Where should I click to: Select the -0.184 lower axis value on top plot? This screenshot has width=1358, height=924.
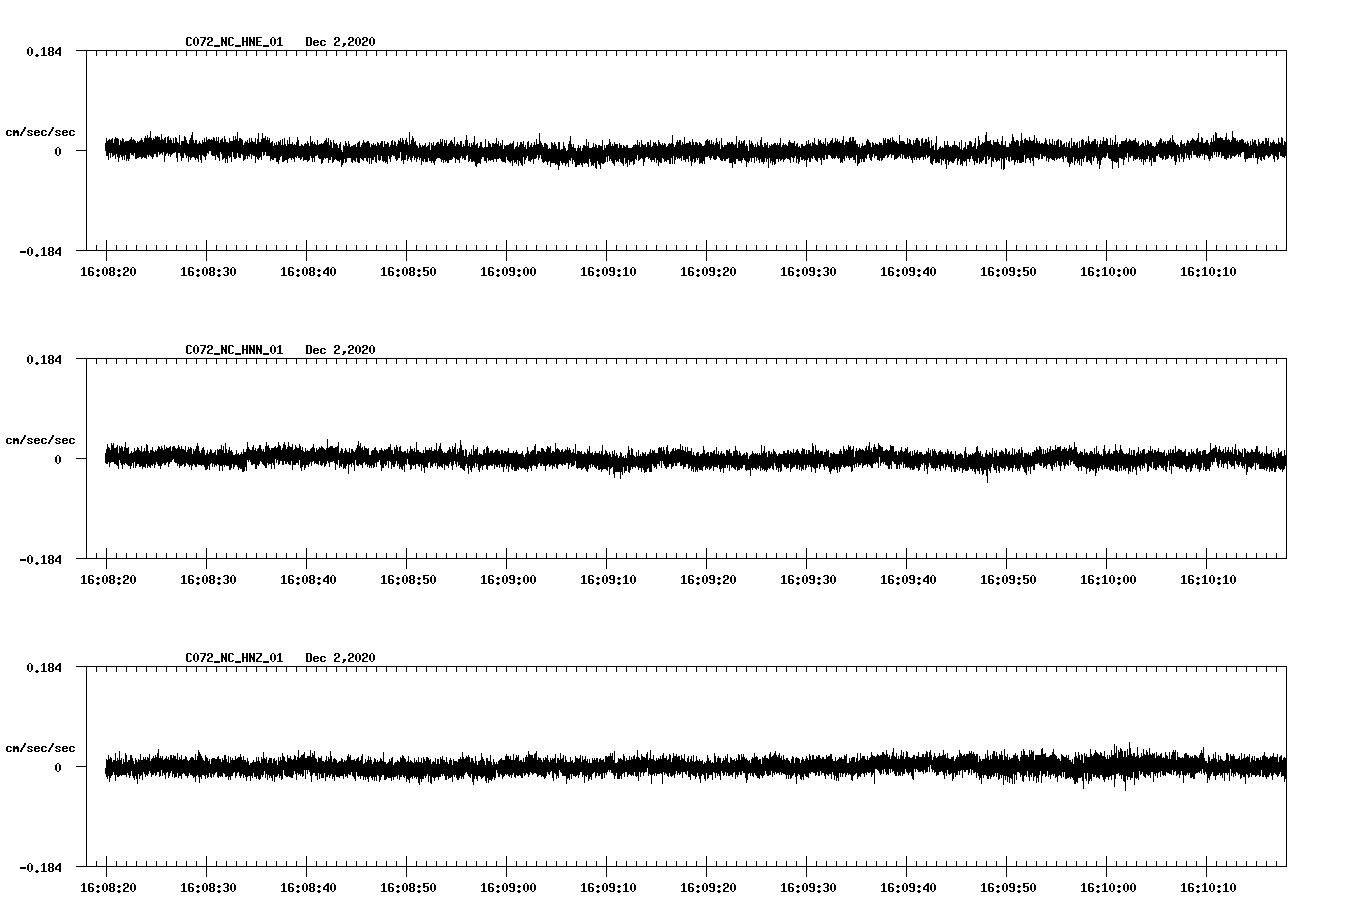38,250
